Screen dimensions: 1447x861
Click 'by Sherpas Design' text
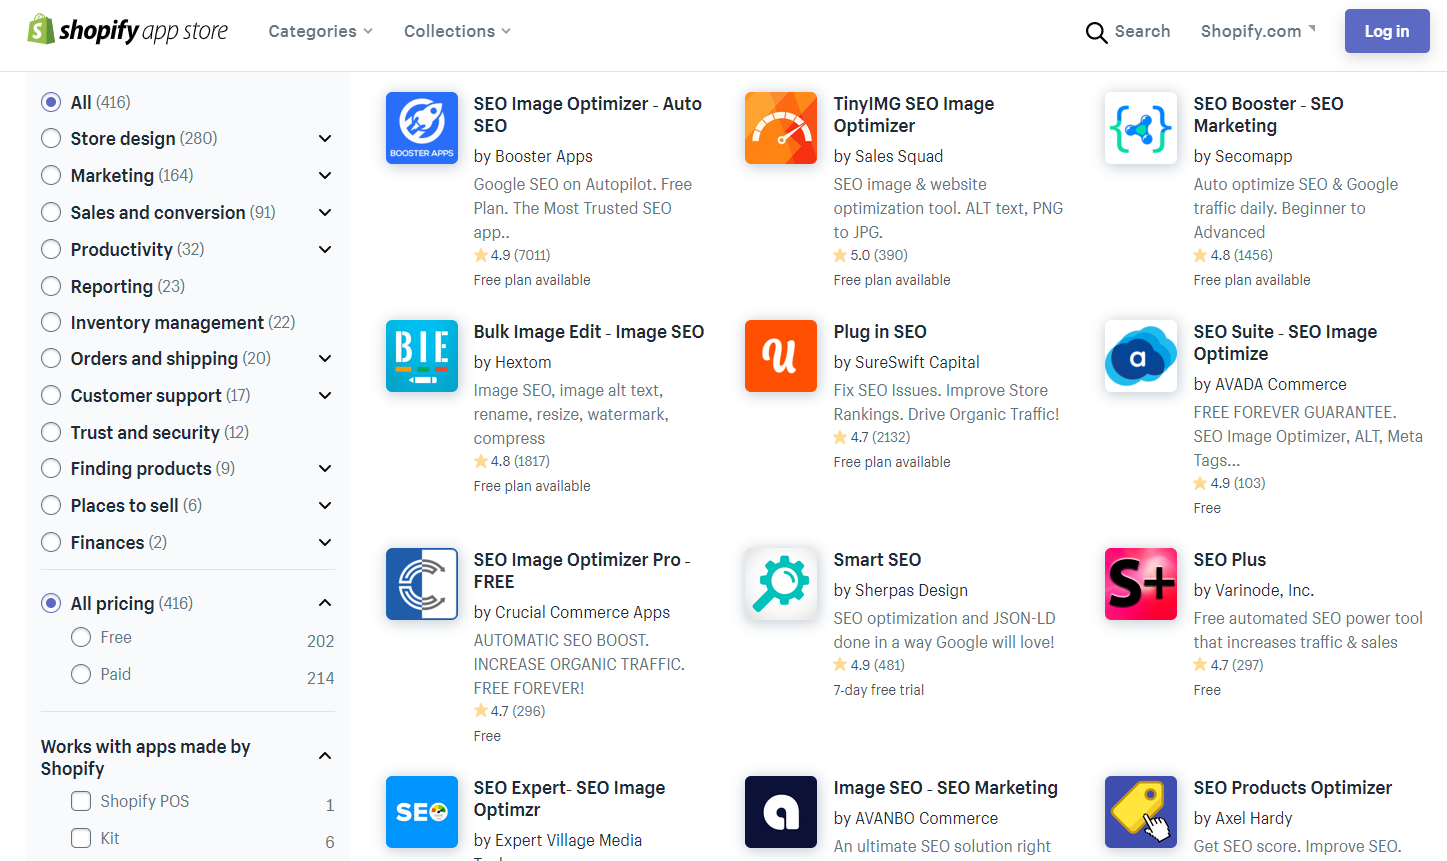click(901, 590)
